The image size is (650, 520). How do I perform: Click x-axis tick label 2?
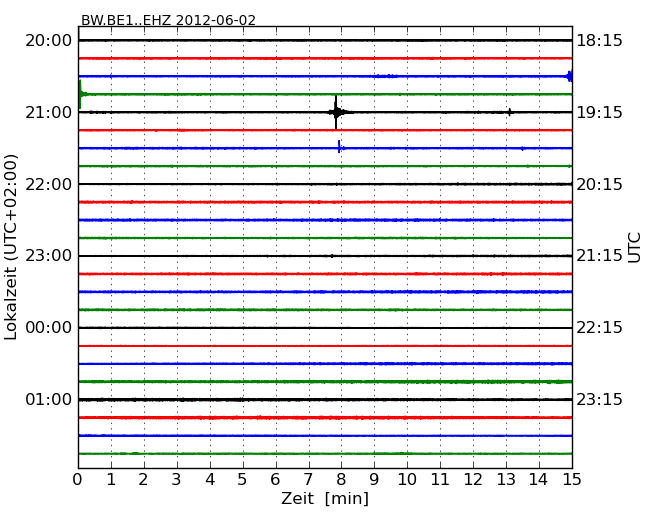[143, 480]
